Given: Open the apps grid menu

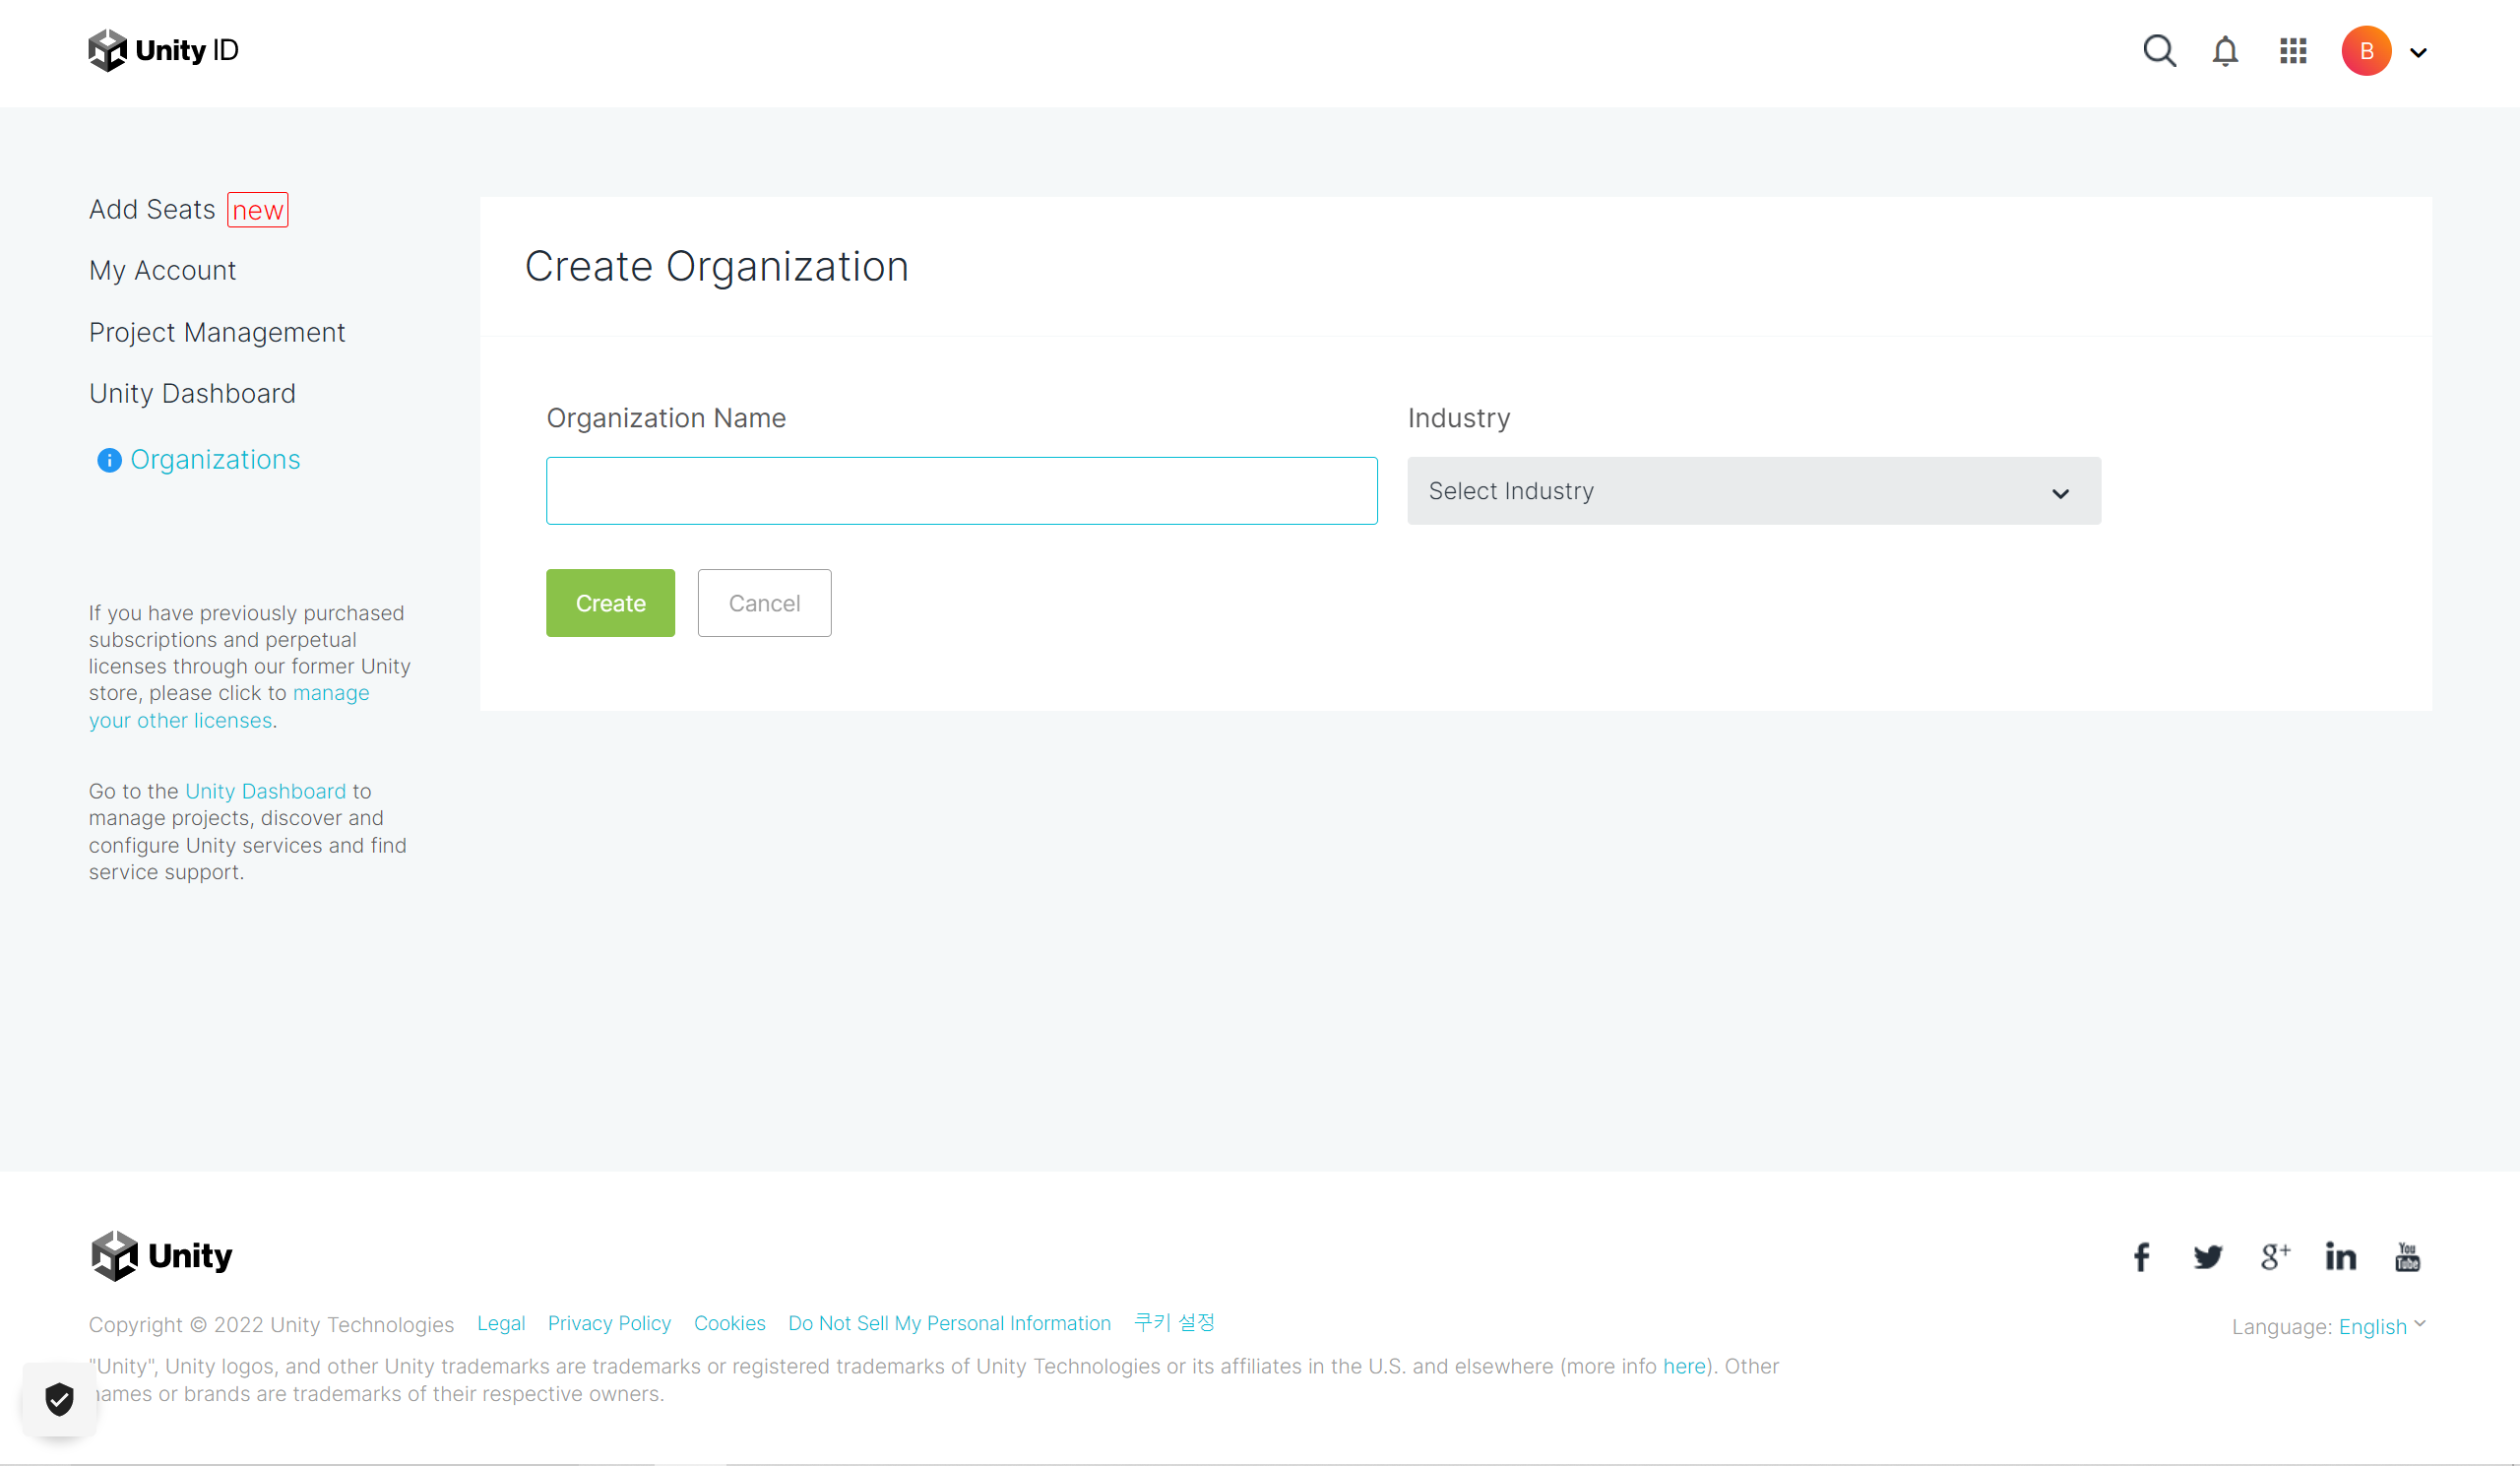Looking at the screenshot, I should tap(2293, 51).
